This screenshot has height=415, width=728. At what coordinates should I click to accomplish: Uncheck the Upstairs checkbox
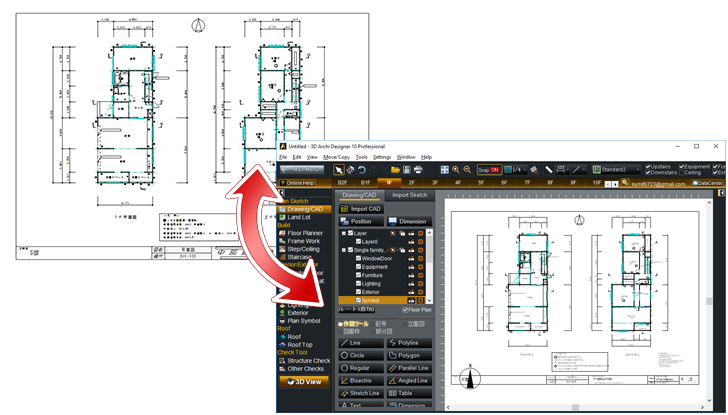(x=648, y=167)
